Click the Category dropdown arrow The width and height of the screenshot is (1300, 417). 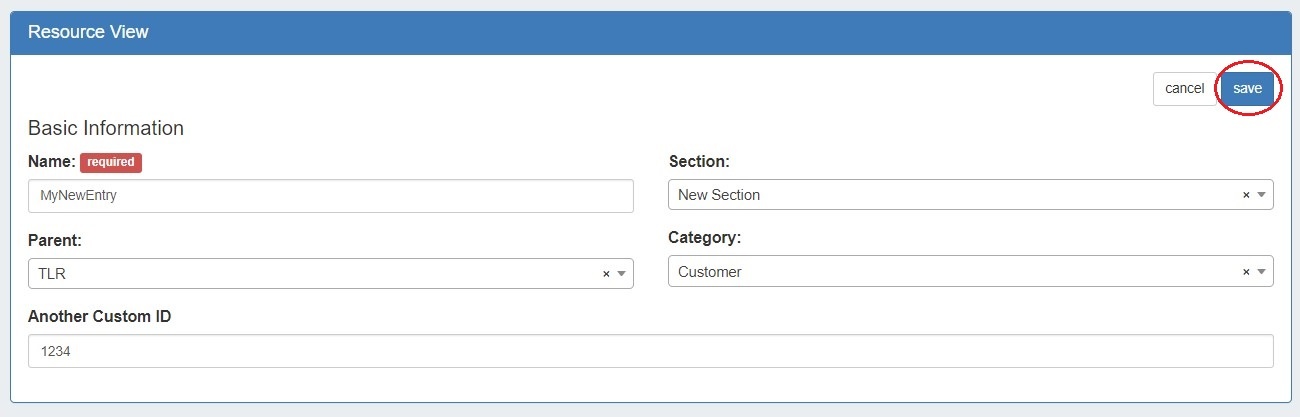coord(1261,272)
